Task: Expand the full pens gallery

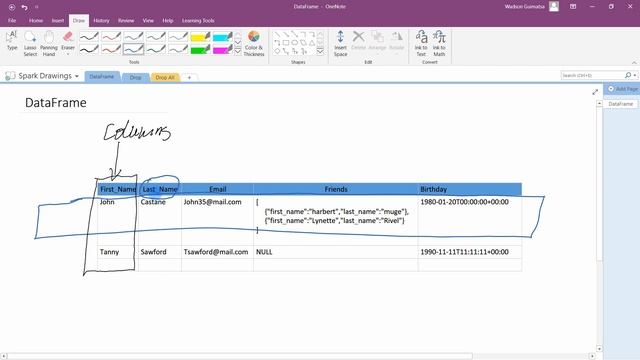Action: 238,51
